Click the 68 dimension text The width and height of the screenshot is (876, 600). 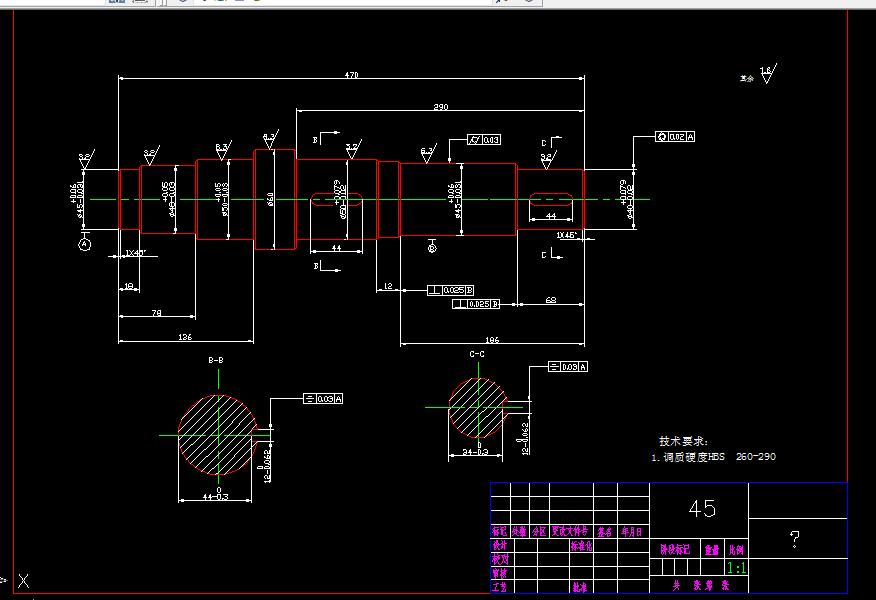click(551, 300)
